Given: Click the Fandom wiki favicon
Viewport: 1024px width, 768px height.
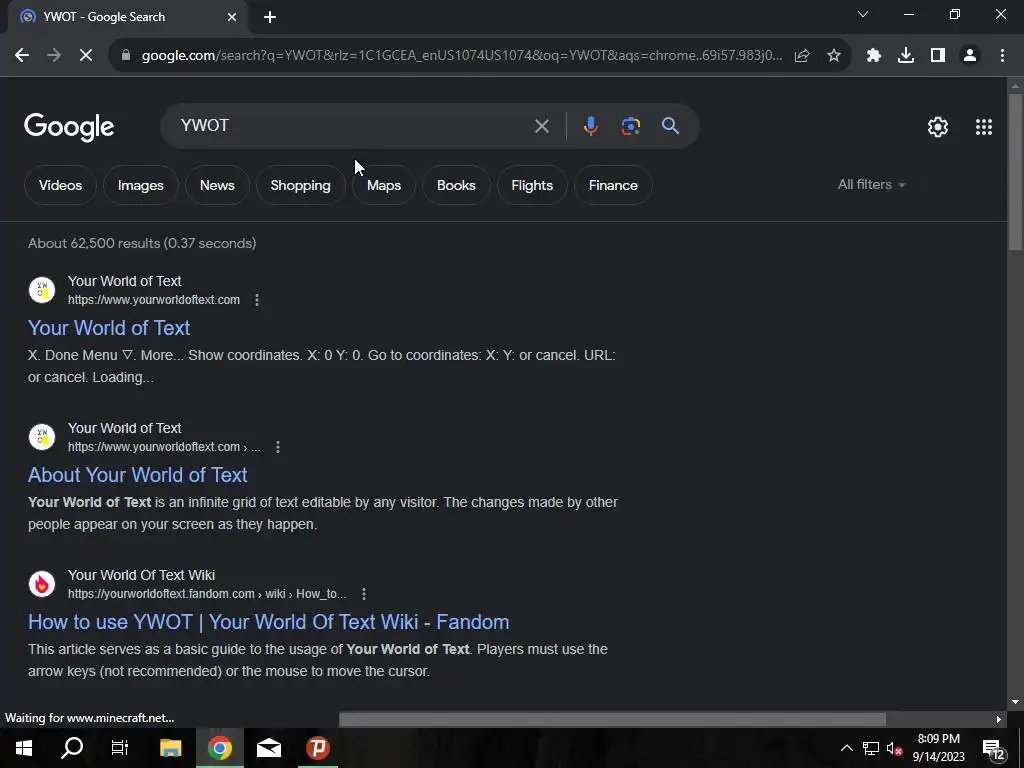Looking at the screenshot, I should 42,584.
